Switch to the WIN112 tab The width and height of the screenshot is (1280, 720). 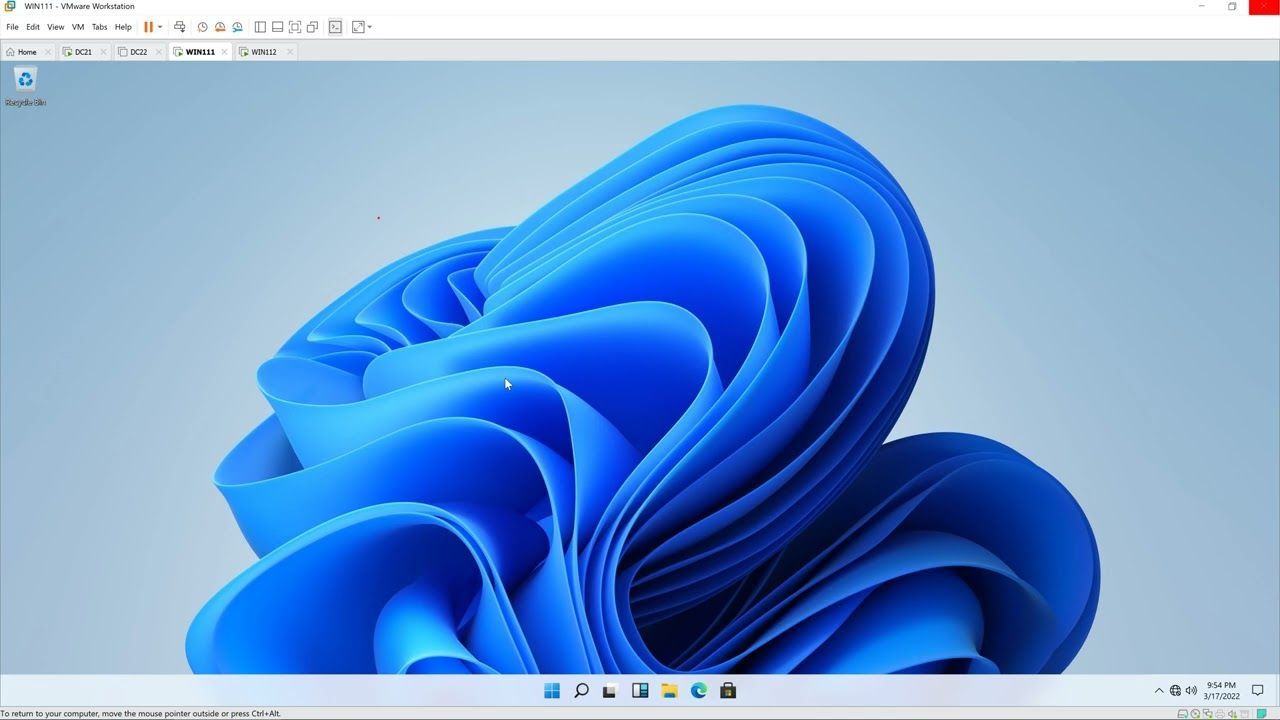[x=262, y=52]
